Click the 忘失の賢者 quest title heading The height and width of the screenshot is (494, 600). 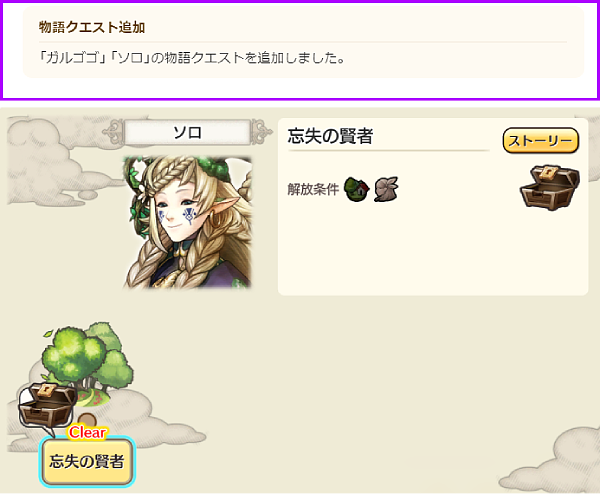pyautogui.click(x=330, y=136)
